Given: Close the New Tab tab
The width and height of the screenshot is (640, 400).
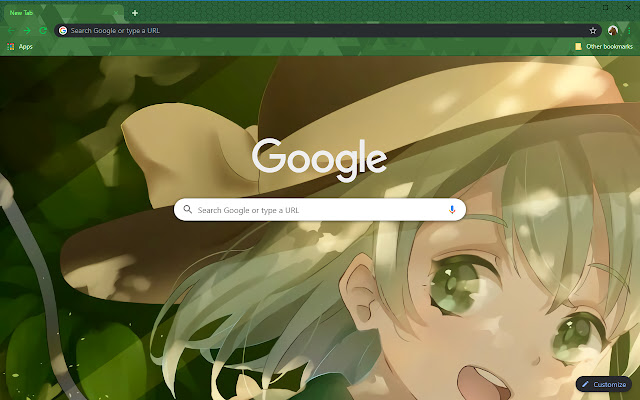Looking at the screenshot, I should point(116,13).
